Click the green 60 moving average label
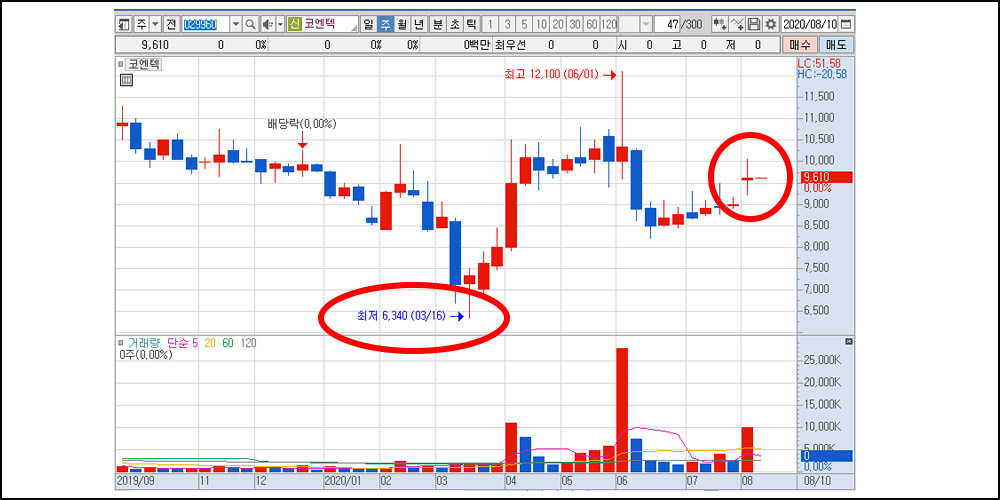1000x500 pixels. (x=228, y=342)
